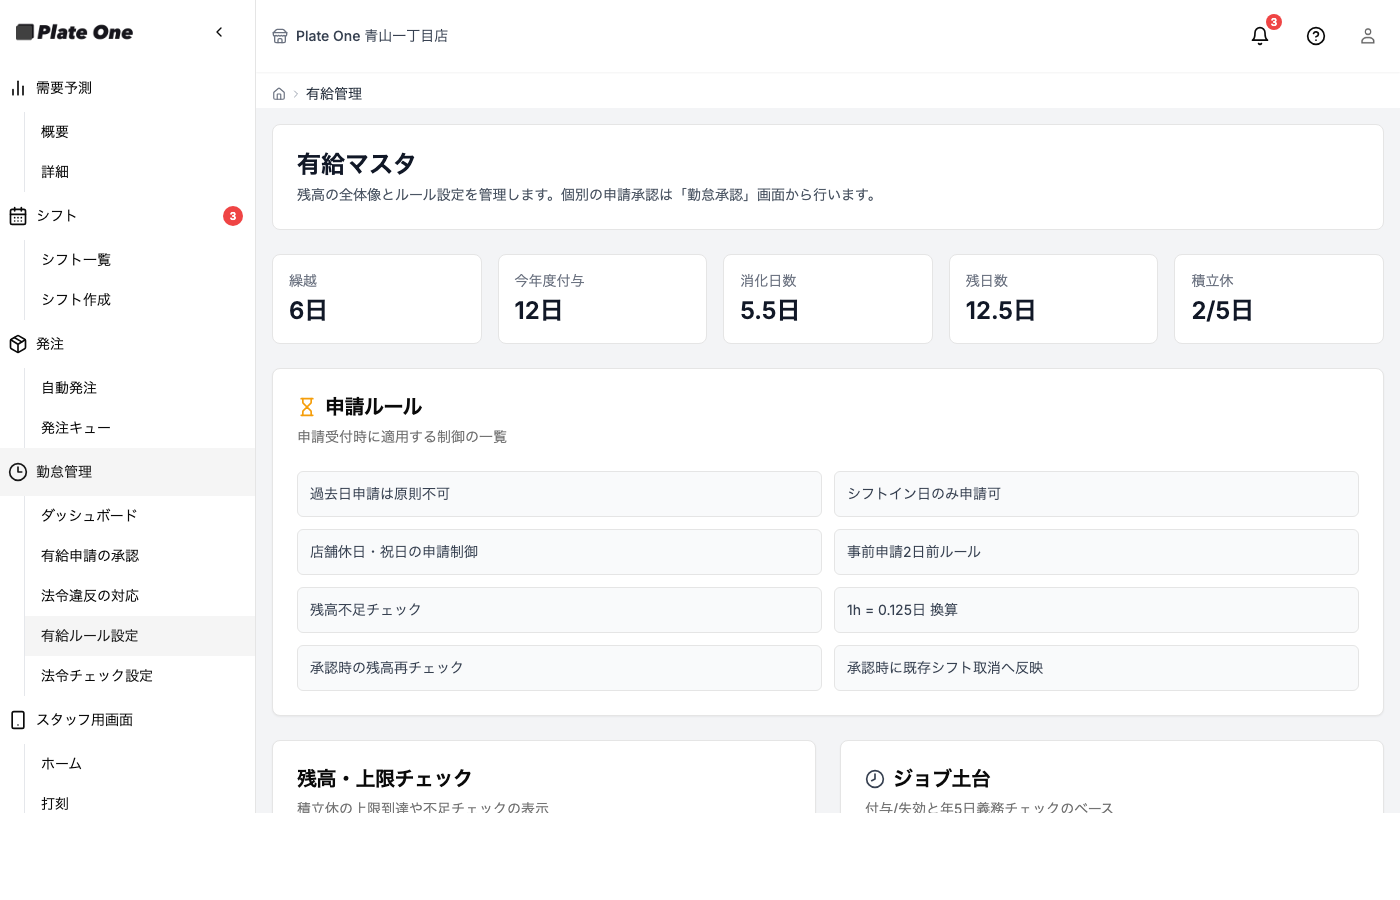Click the clock icon by ジョブ土台
Screen dimensions: 1400x900
pos(875,779)
